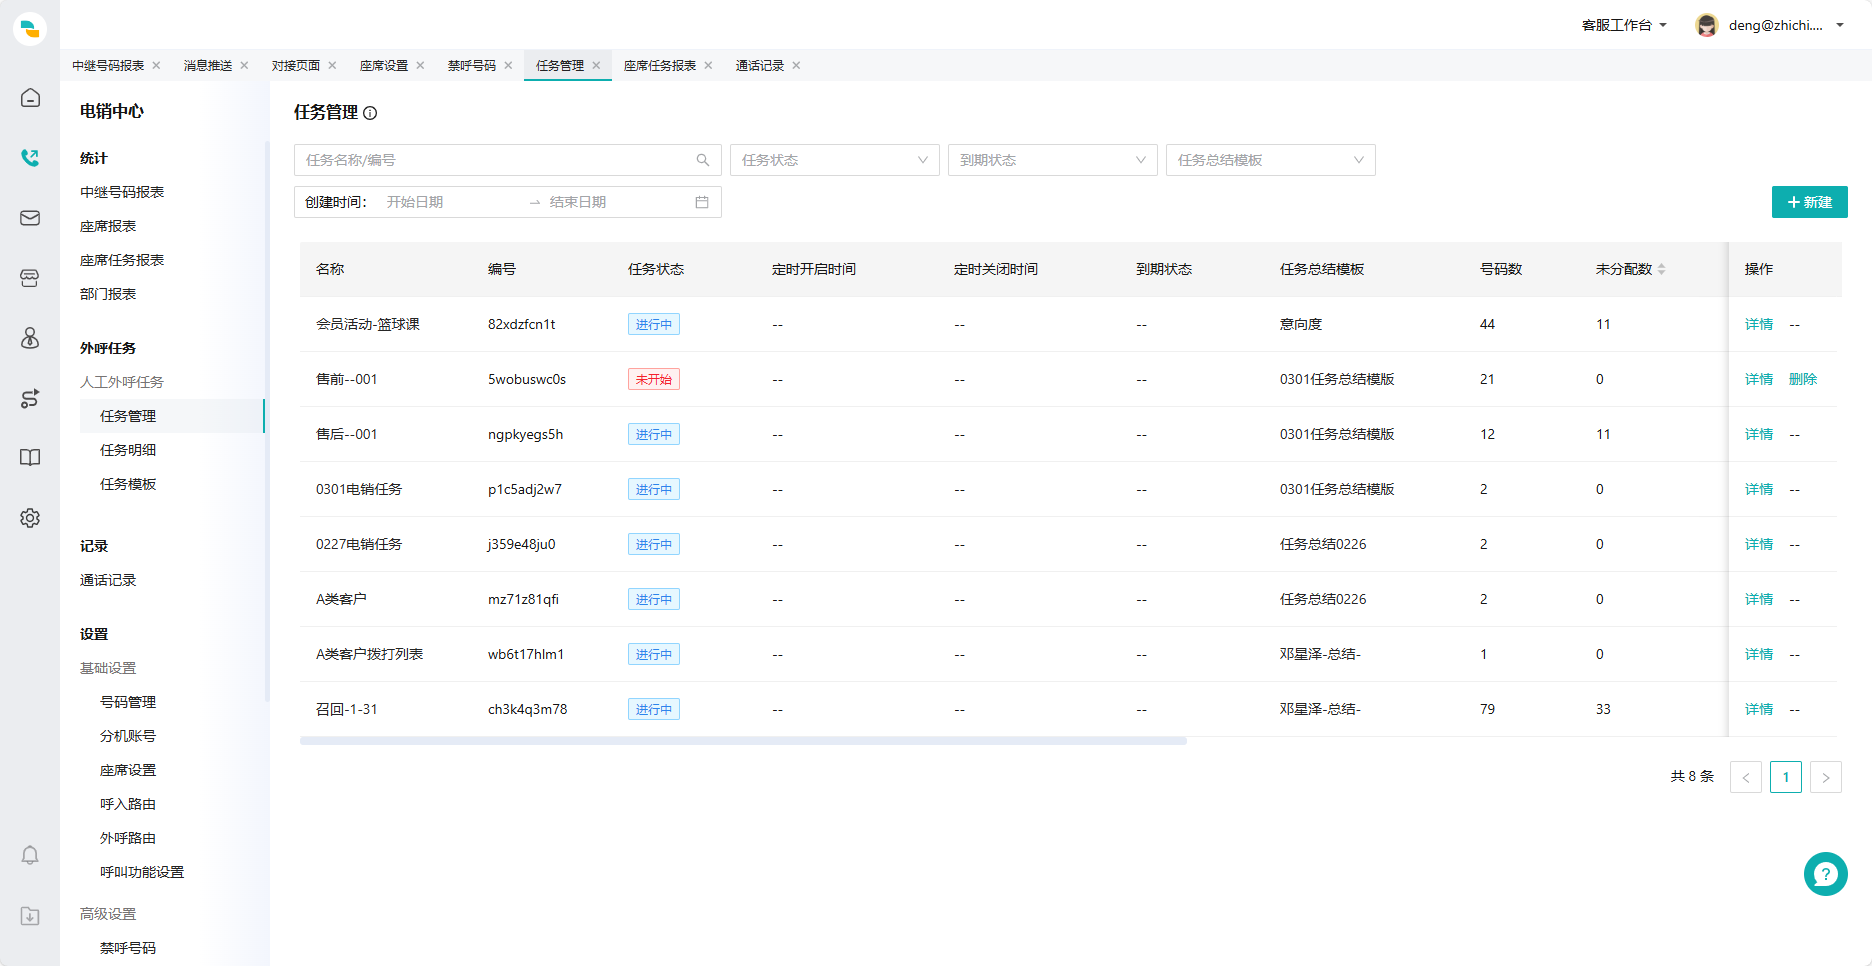Open the 任务状态 dropdown filter

pyautogui.click(x=835, y=160)
